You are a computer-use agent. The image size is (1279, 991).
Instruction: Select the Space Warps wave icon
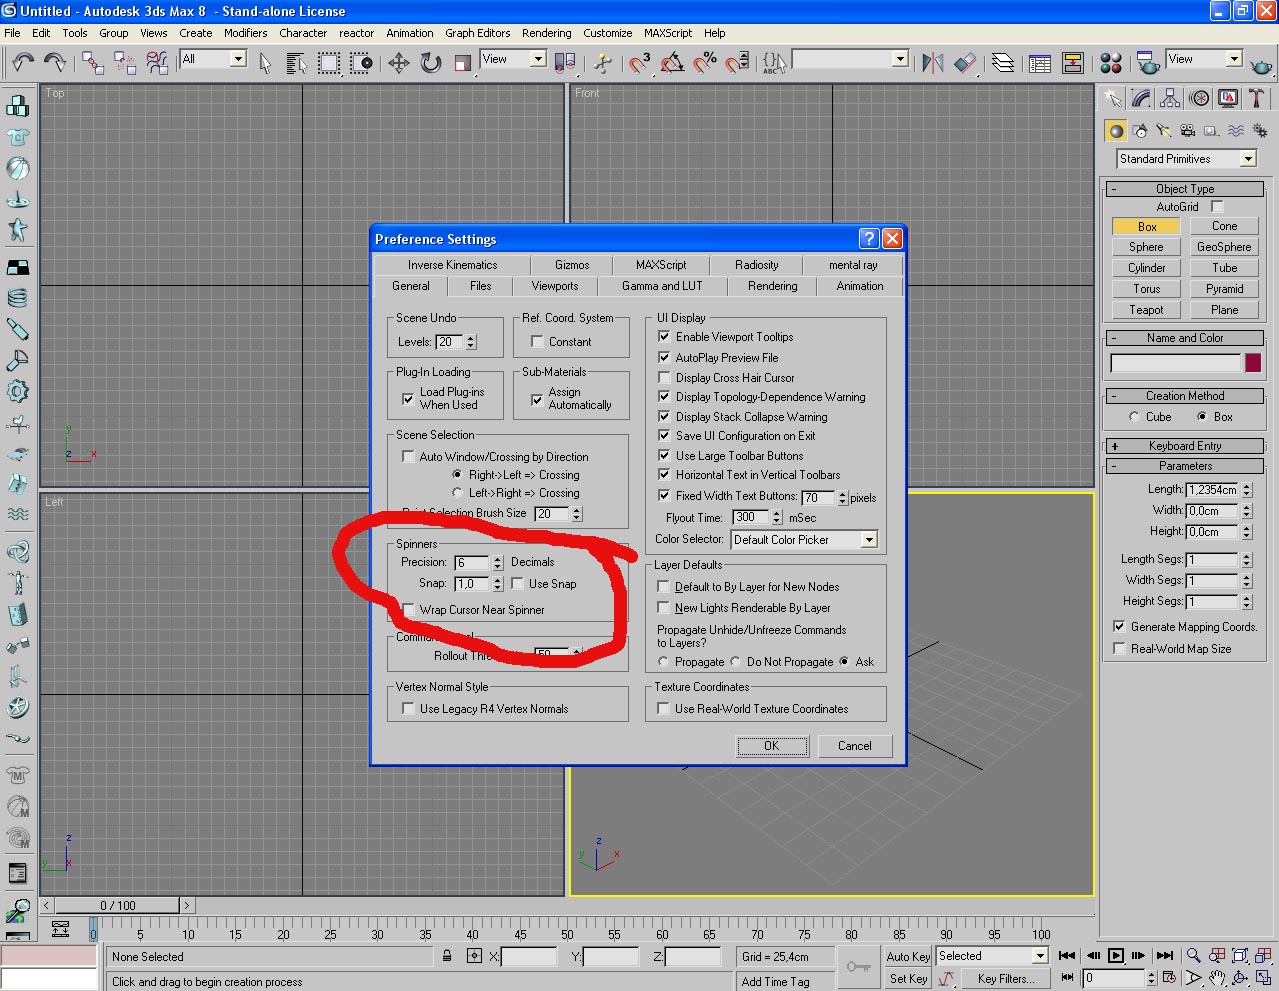click(x=1236, y=131)
